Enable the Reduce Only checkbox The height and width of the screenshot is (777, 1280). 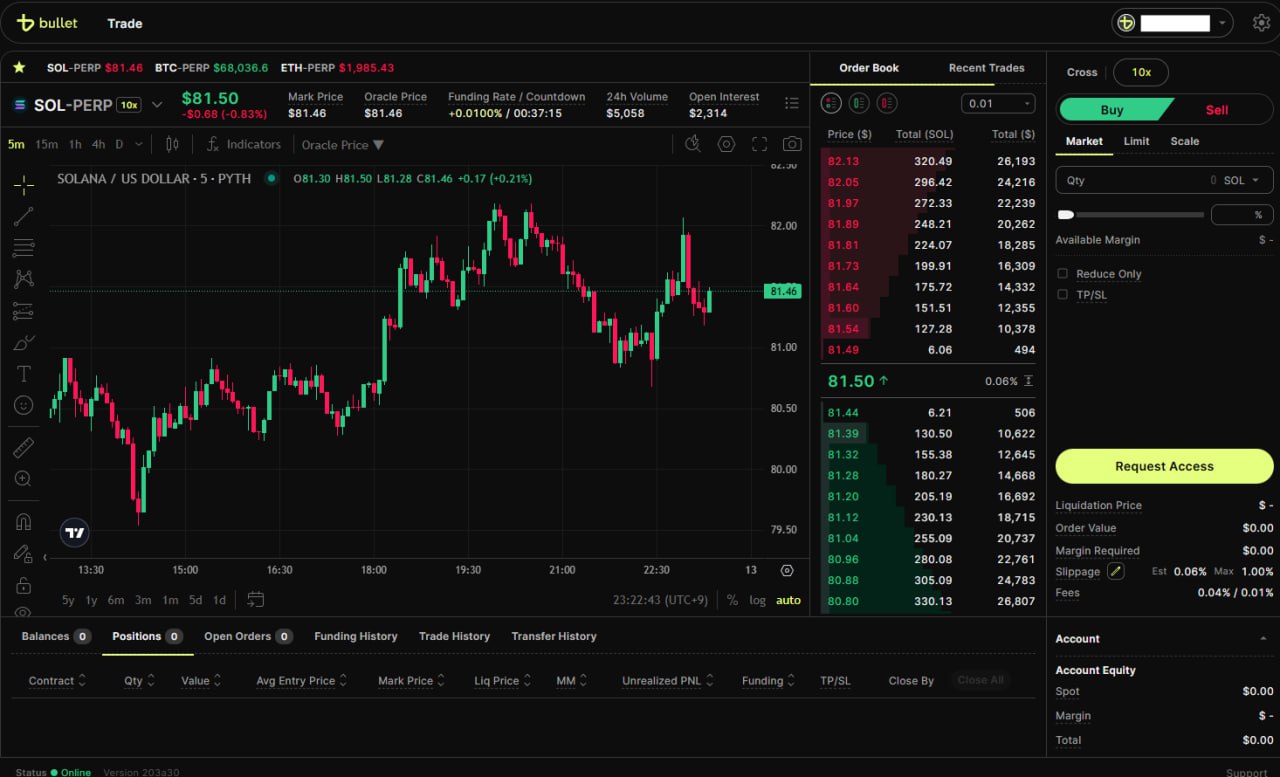tap(1063, 274)
